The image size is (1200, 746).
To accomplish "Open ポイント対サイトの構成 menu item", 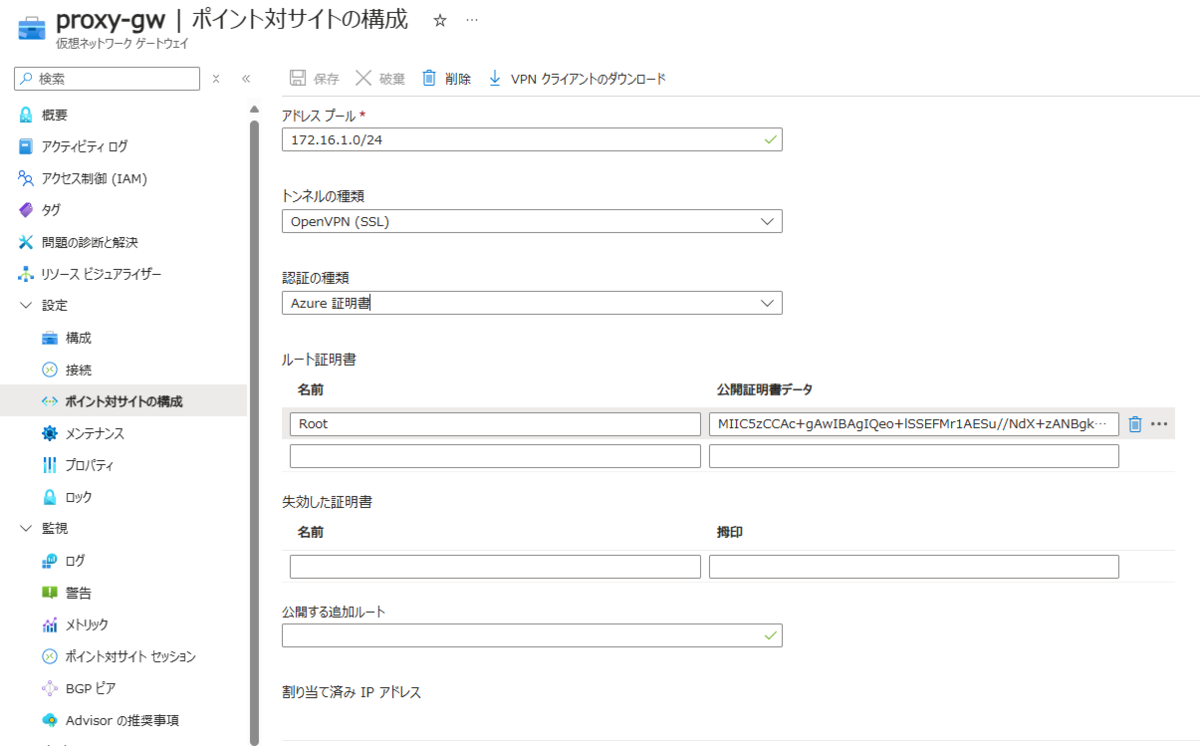I will 124,401.
